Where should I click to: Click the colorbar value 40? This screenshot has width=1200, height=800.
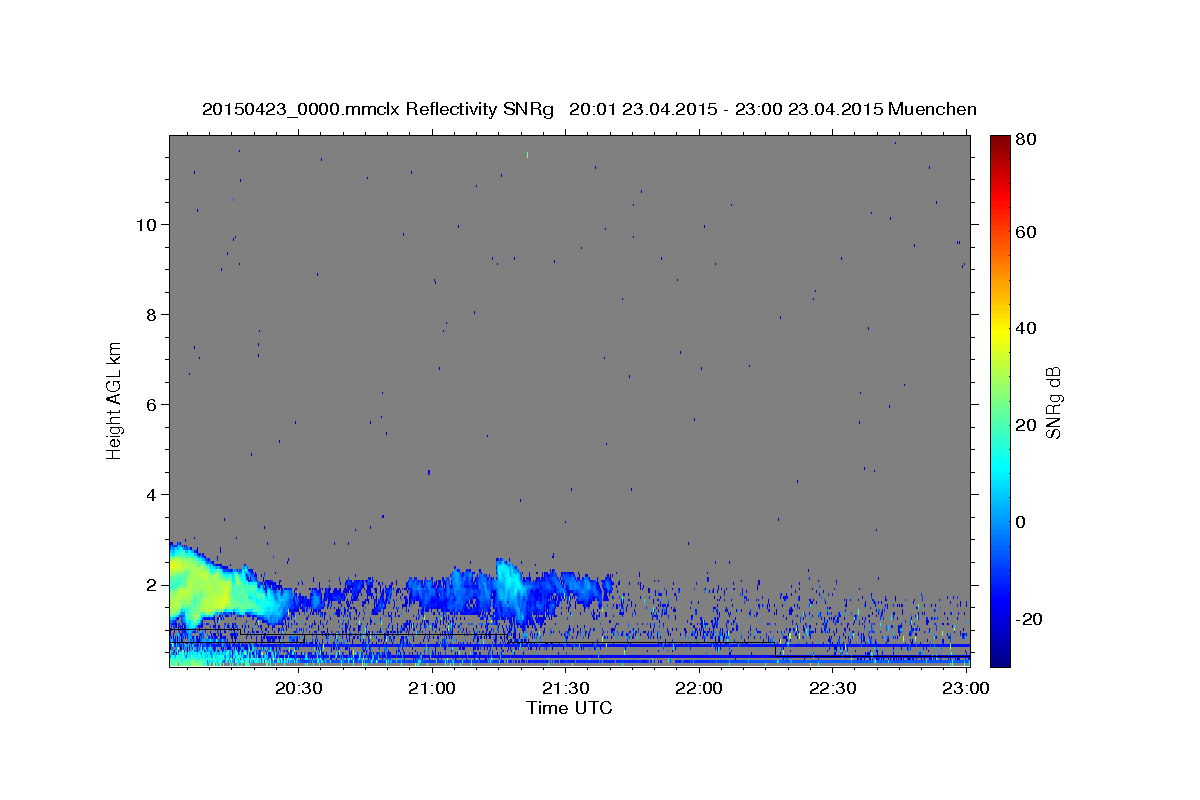click(1027, 328)
